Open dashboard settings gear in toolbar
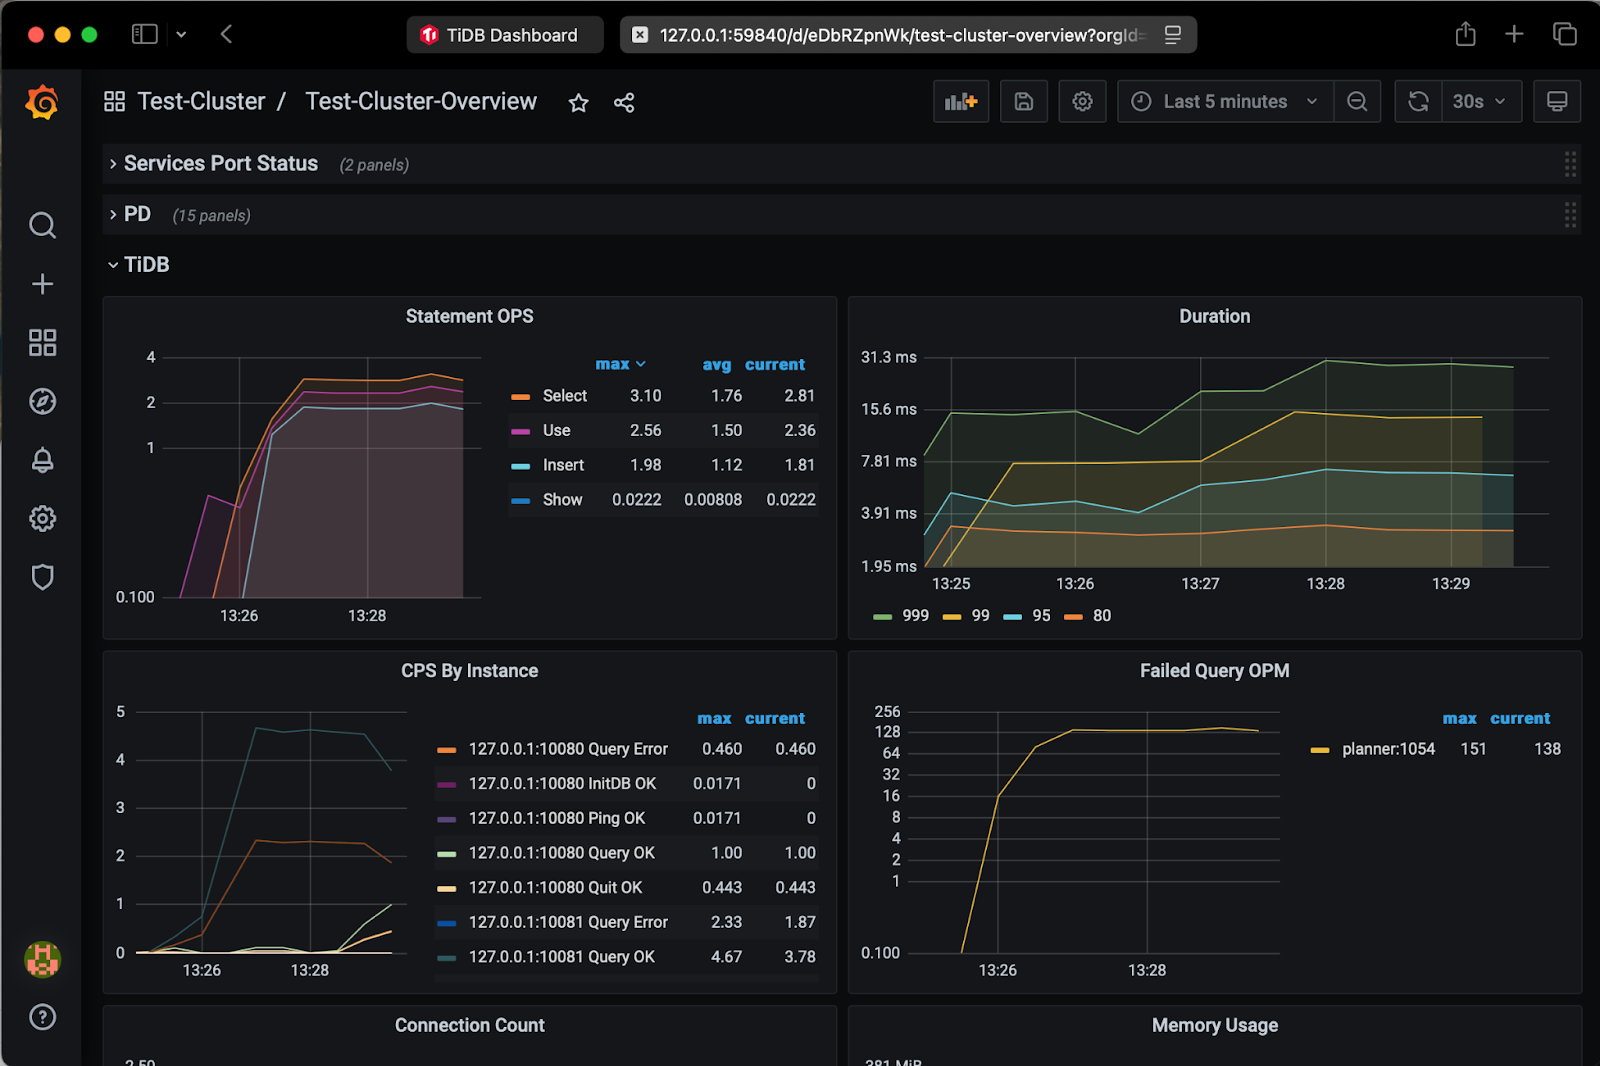The height and width of the screenshot is (1066, 1600). click(1082, 101)
